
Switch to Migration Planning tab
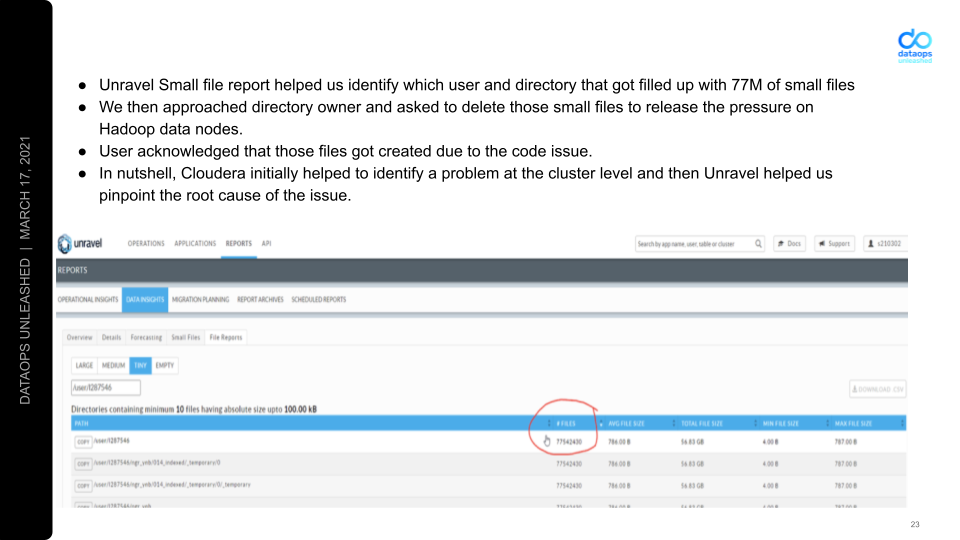click(x=200, y=299)
